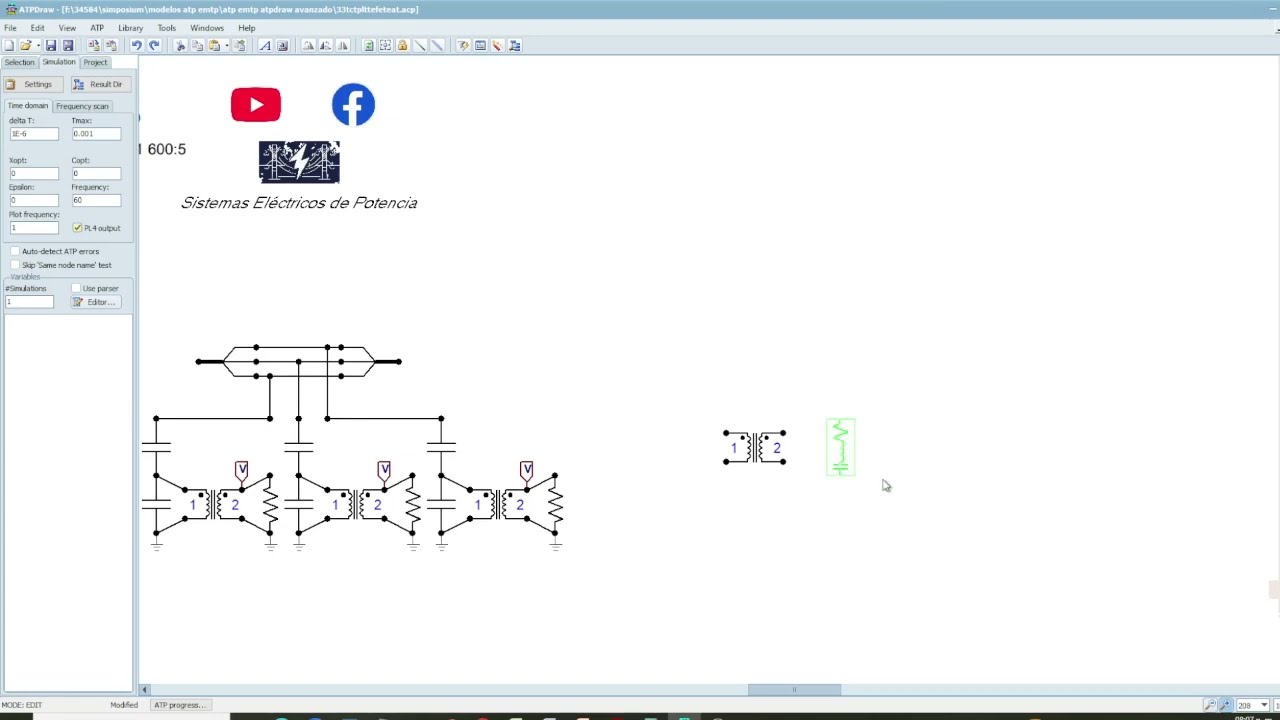Open the Edit menu
This screenshot has width=1280, height=720.
(37, 28)
